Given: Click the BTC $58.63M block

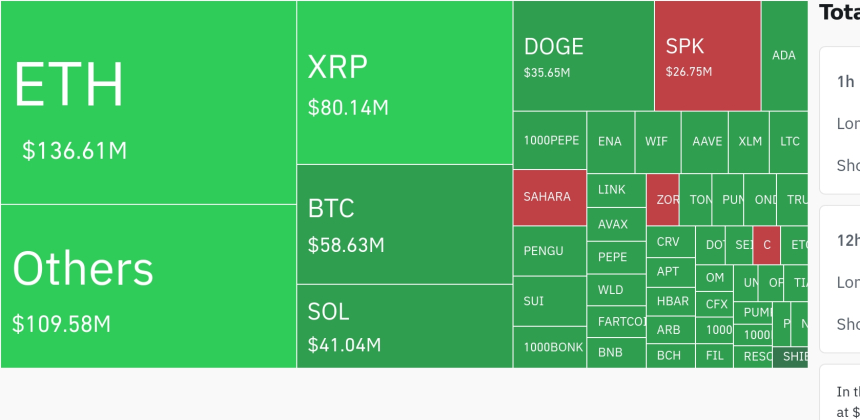Looking at the screenshot, I should 404,224.
